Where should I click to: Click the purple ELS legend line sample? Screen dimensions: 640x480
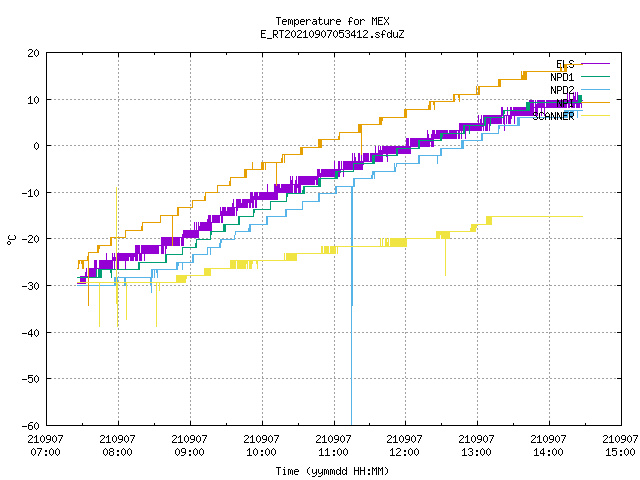click(x=595, y=64)
